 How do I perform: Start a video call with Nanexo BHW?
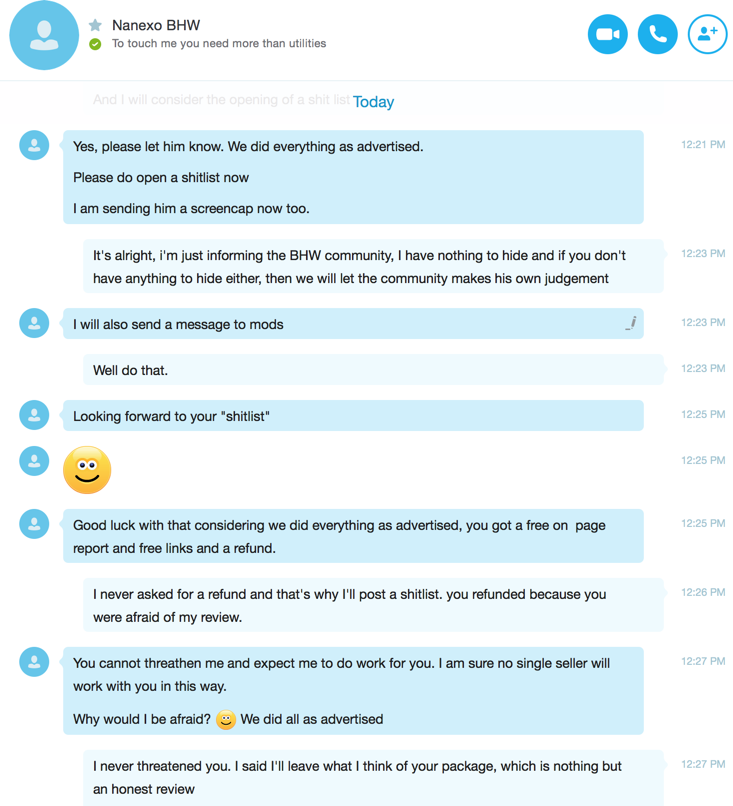click(x=608, y=34)
